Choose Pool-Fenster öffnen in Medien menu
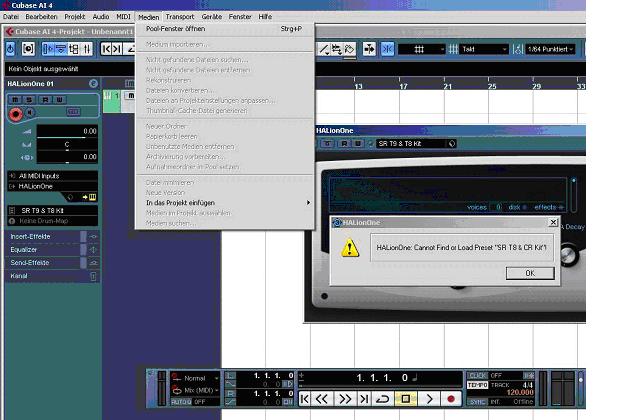The height and width of the screenshot is (420, 640). pyautogui.click(x=224, y=29)
